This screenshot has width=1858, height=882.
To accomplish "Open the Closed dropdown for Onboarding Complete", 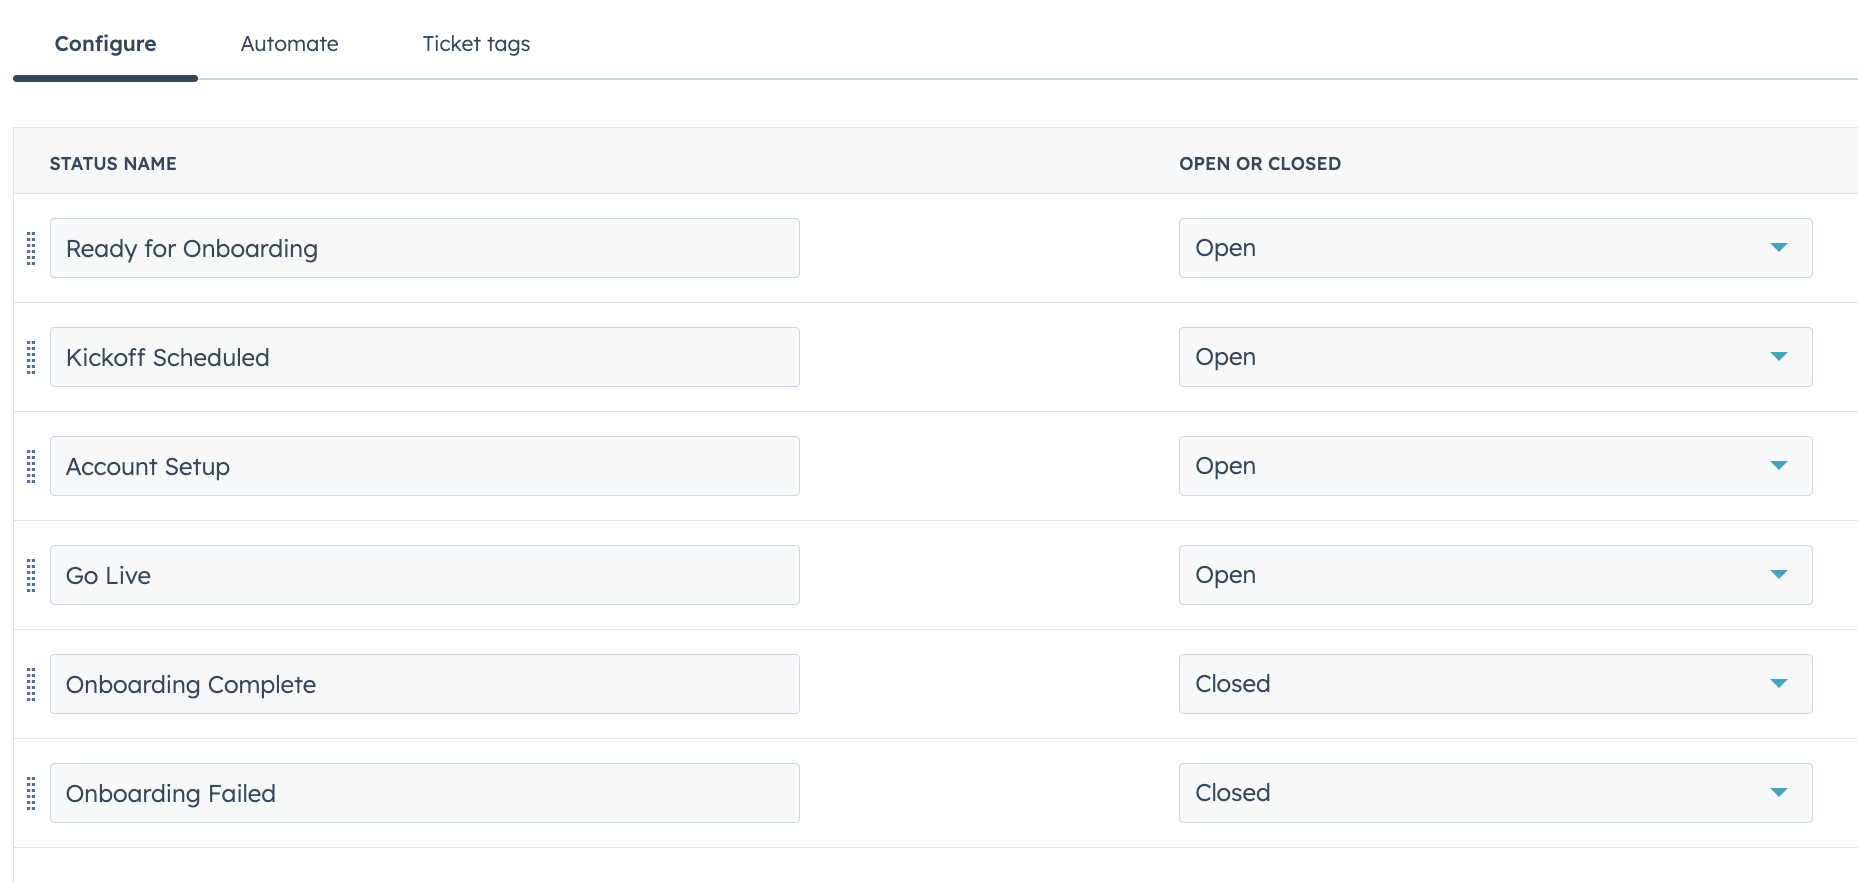I will (1780, 684).
